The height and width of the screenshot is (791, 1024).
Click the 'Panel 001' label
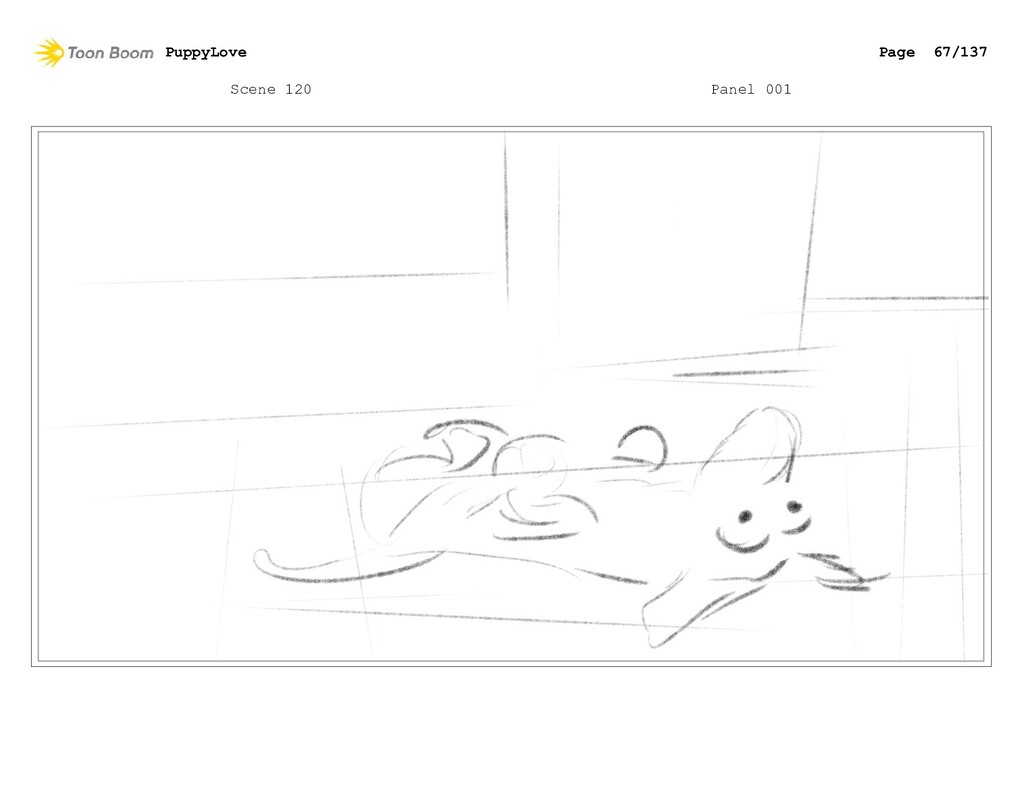point(751,89)
